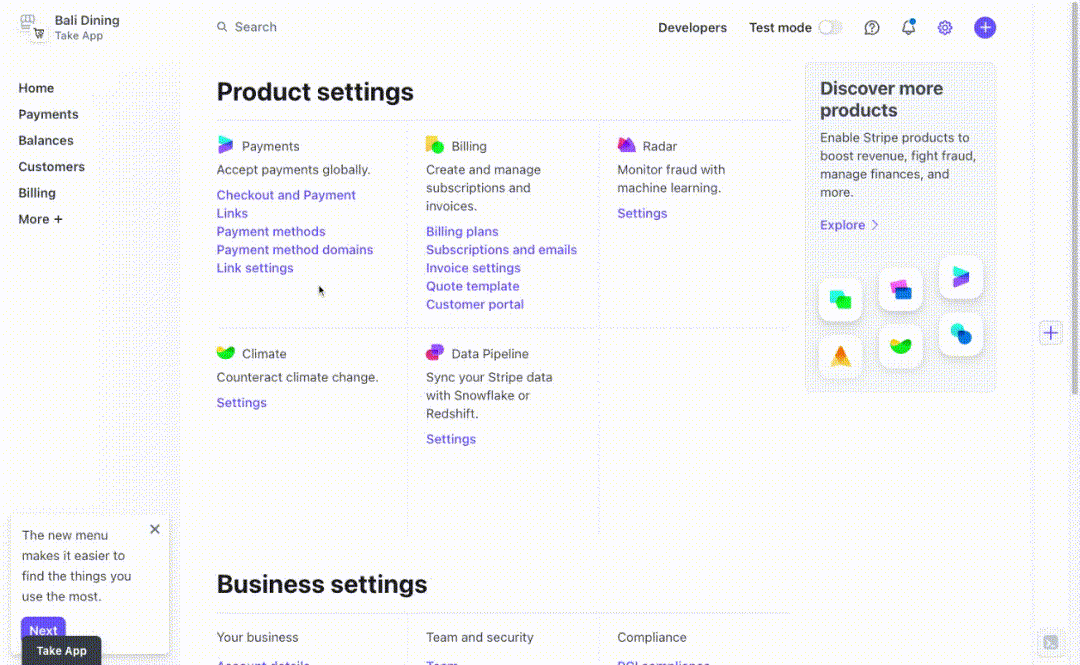This screenshot has height=665, width=1080.
Task: Open Subscriptions and emails link
Action: click(x=501, y=249)
